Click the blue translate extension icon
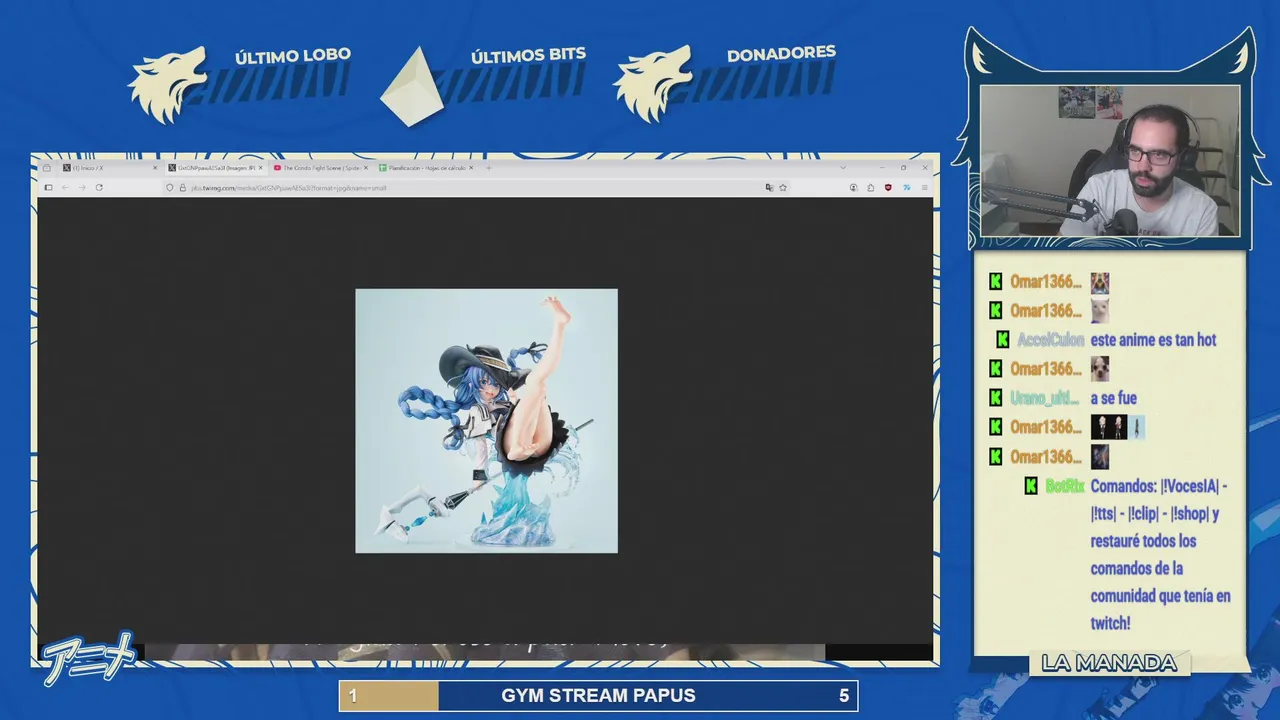This screenshot has width=1280, height=720. (907, 188)
